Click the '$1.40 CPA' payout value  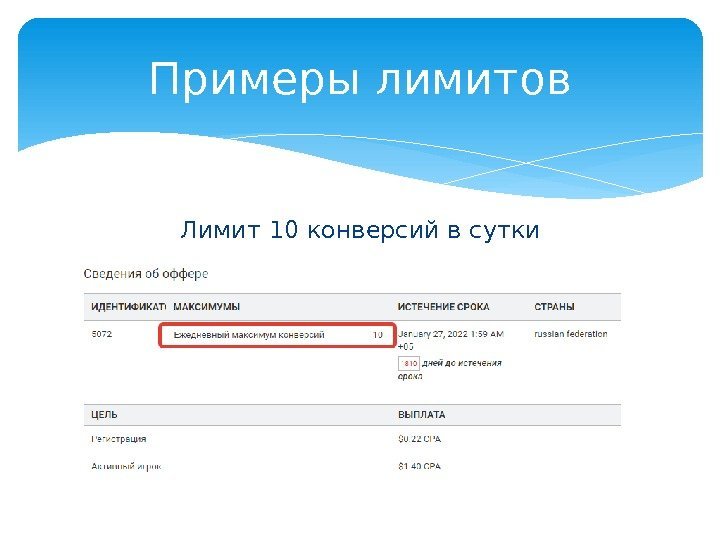[x=420, y=467]
